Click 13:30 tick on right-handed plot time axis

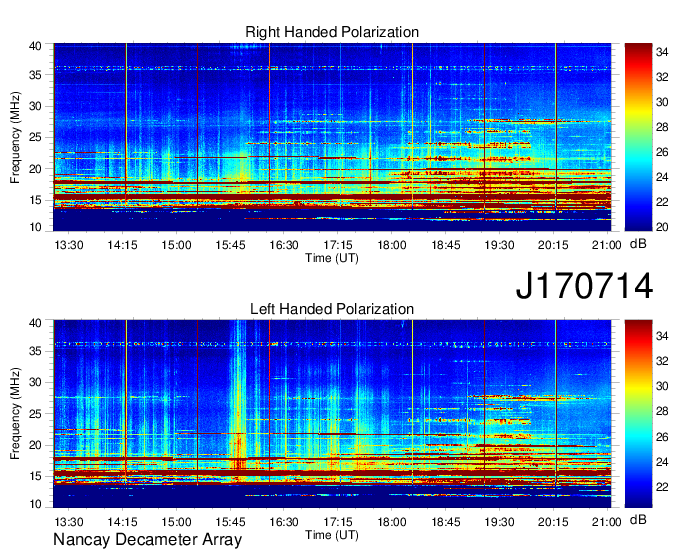click(69, 245)
